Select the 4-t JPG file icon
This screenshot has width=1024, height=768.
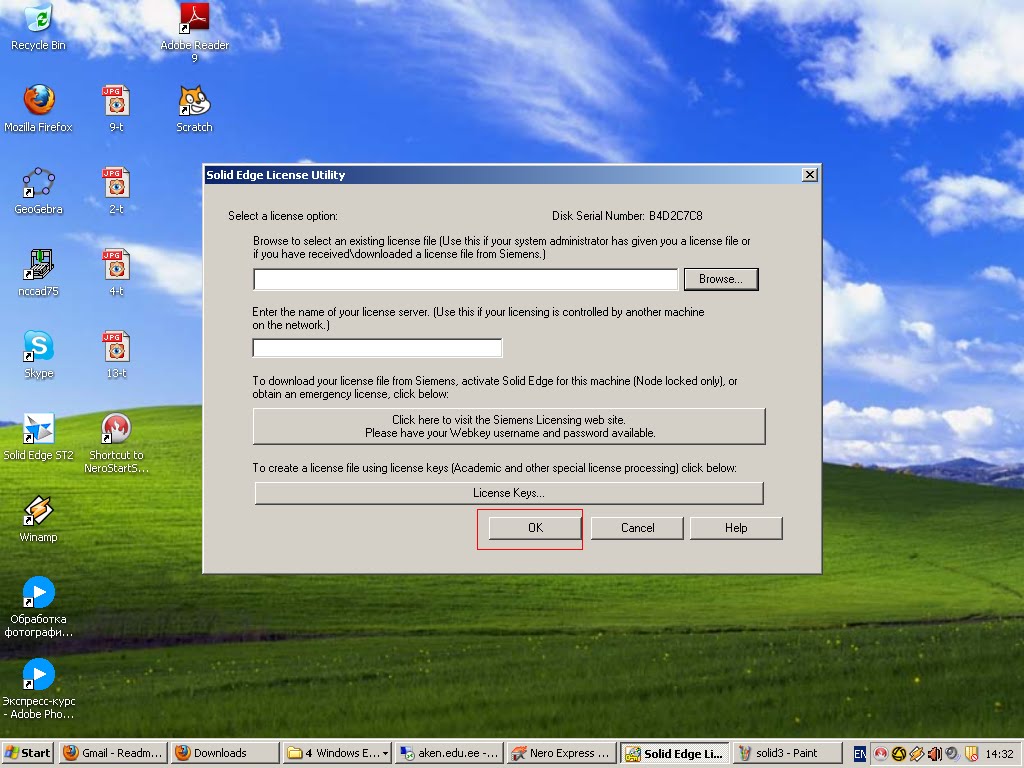click(x=116, y=272)
